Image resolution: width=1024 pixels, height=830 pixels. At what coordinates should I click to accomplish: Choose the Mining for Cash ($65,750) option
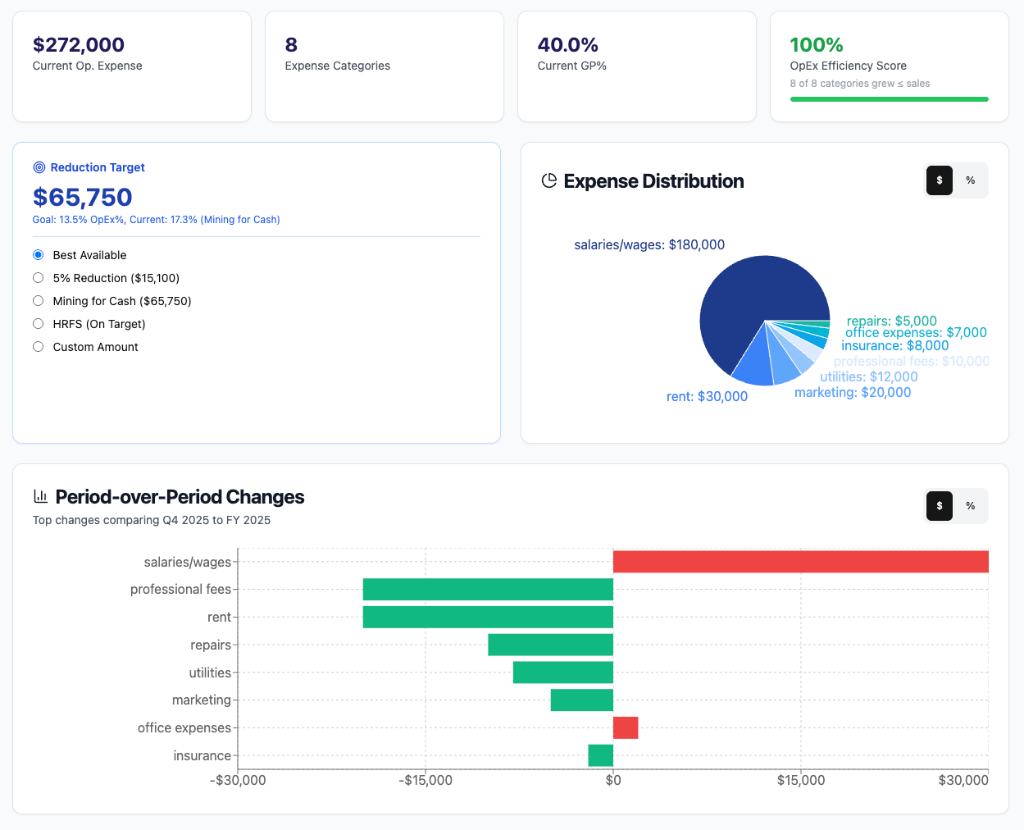coord(39,300)
